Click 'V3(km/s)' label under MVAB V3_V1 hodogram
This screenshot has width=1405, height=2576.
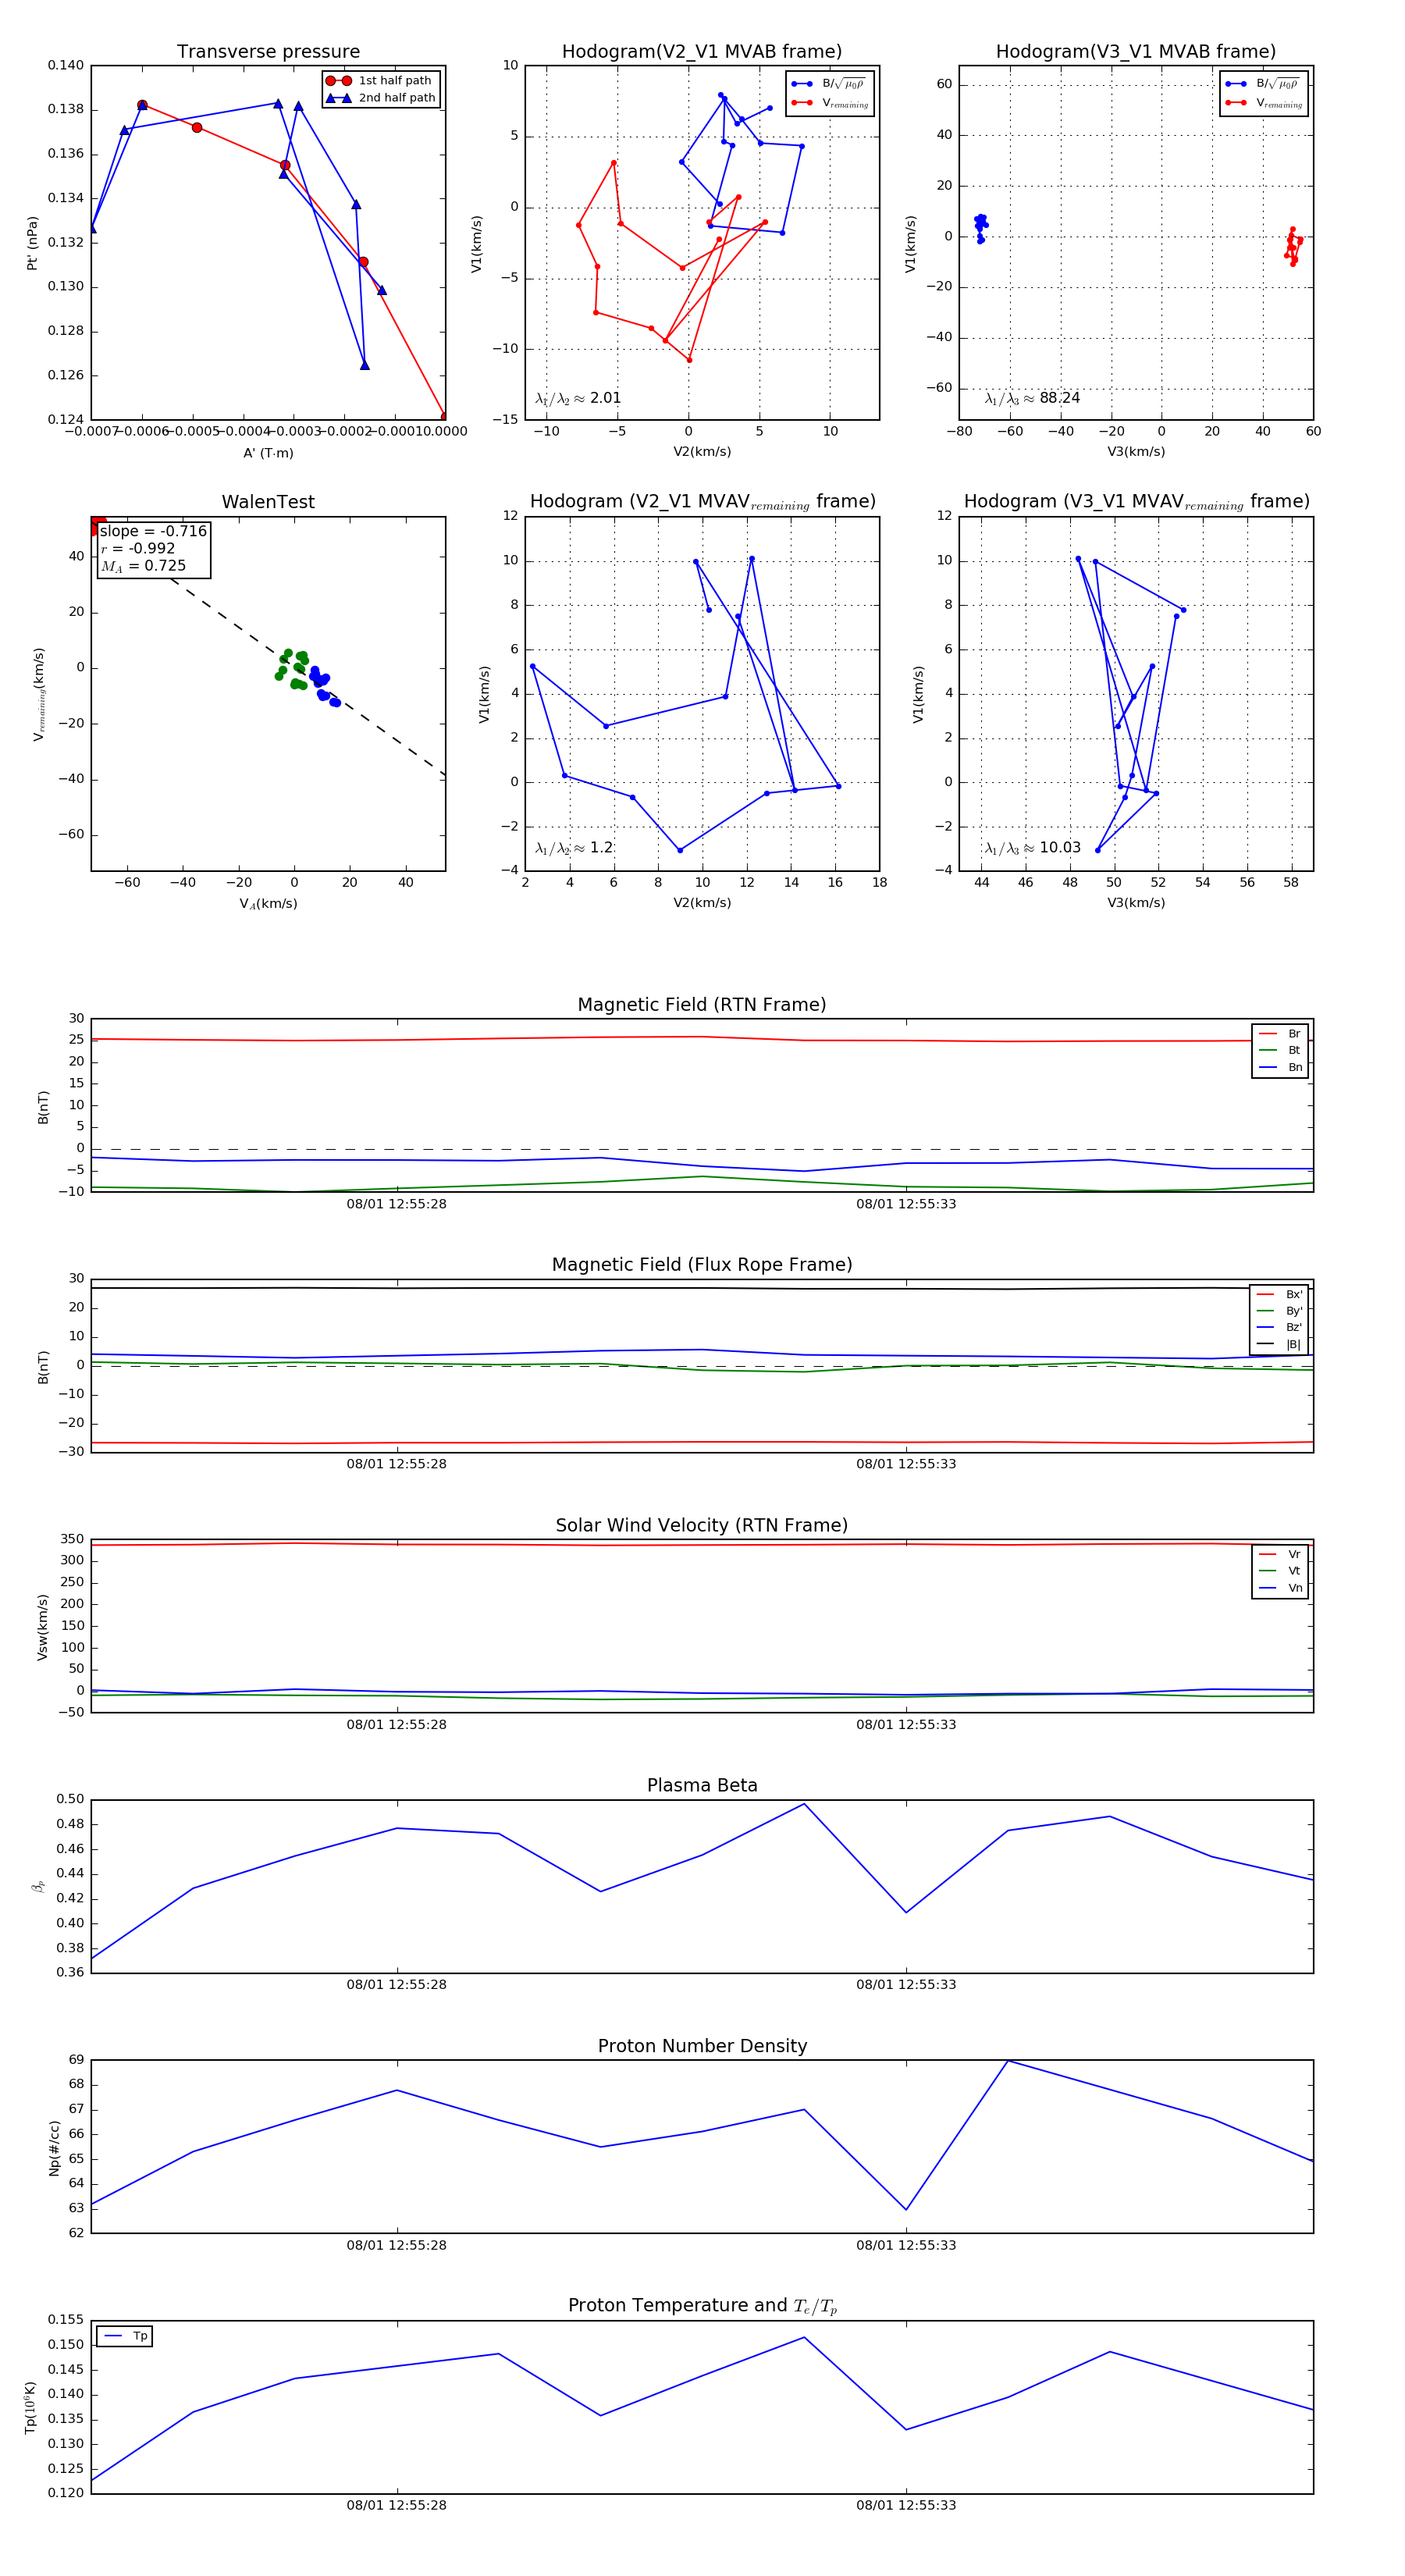[x=1136, y=452]
